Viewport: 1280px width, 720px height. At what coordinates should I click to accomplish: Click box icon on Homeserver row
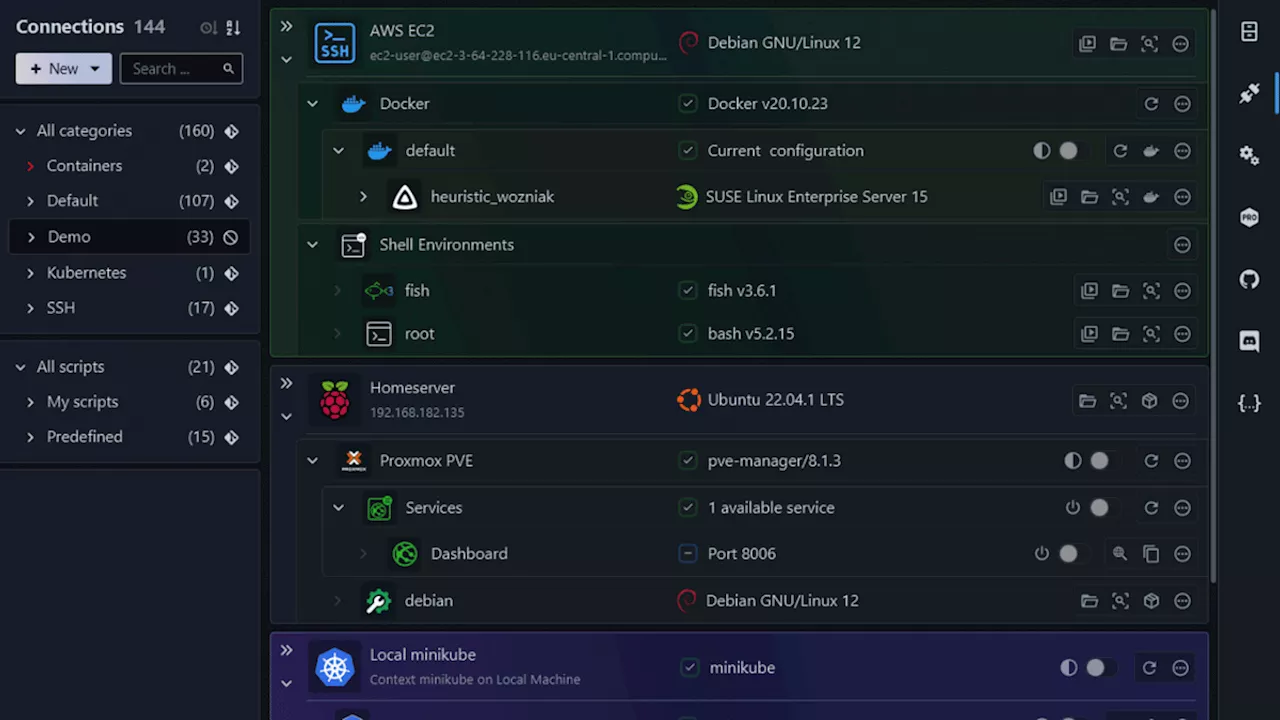[x=1149, y=401]
